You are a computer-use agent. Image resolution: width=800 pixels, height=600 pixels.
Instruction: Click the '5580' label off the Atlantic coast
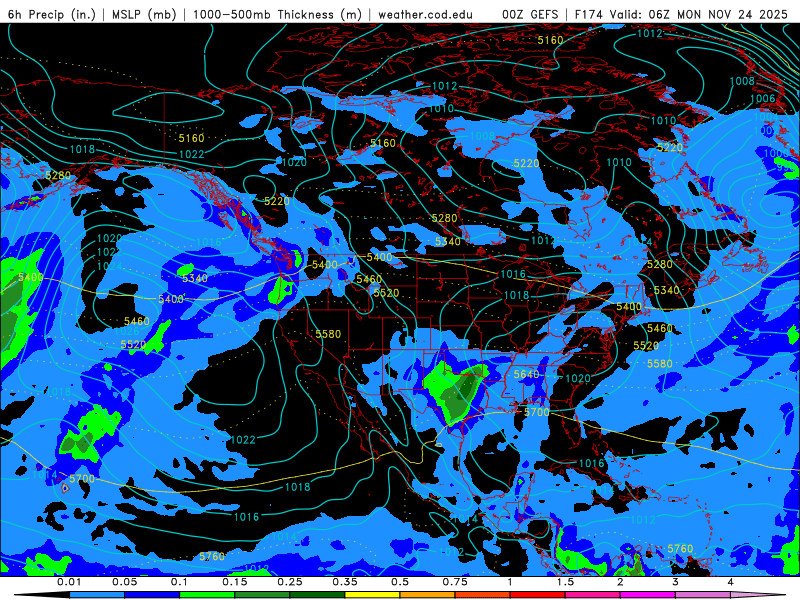coord(660,363)
